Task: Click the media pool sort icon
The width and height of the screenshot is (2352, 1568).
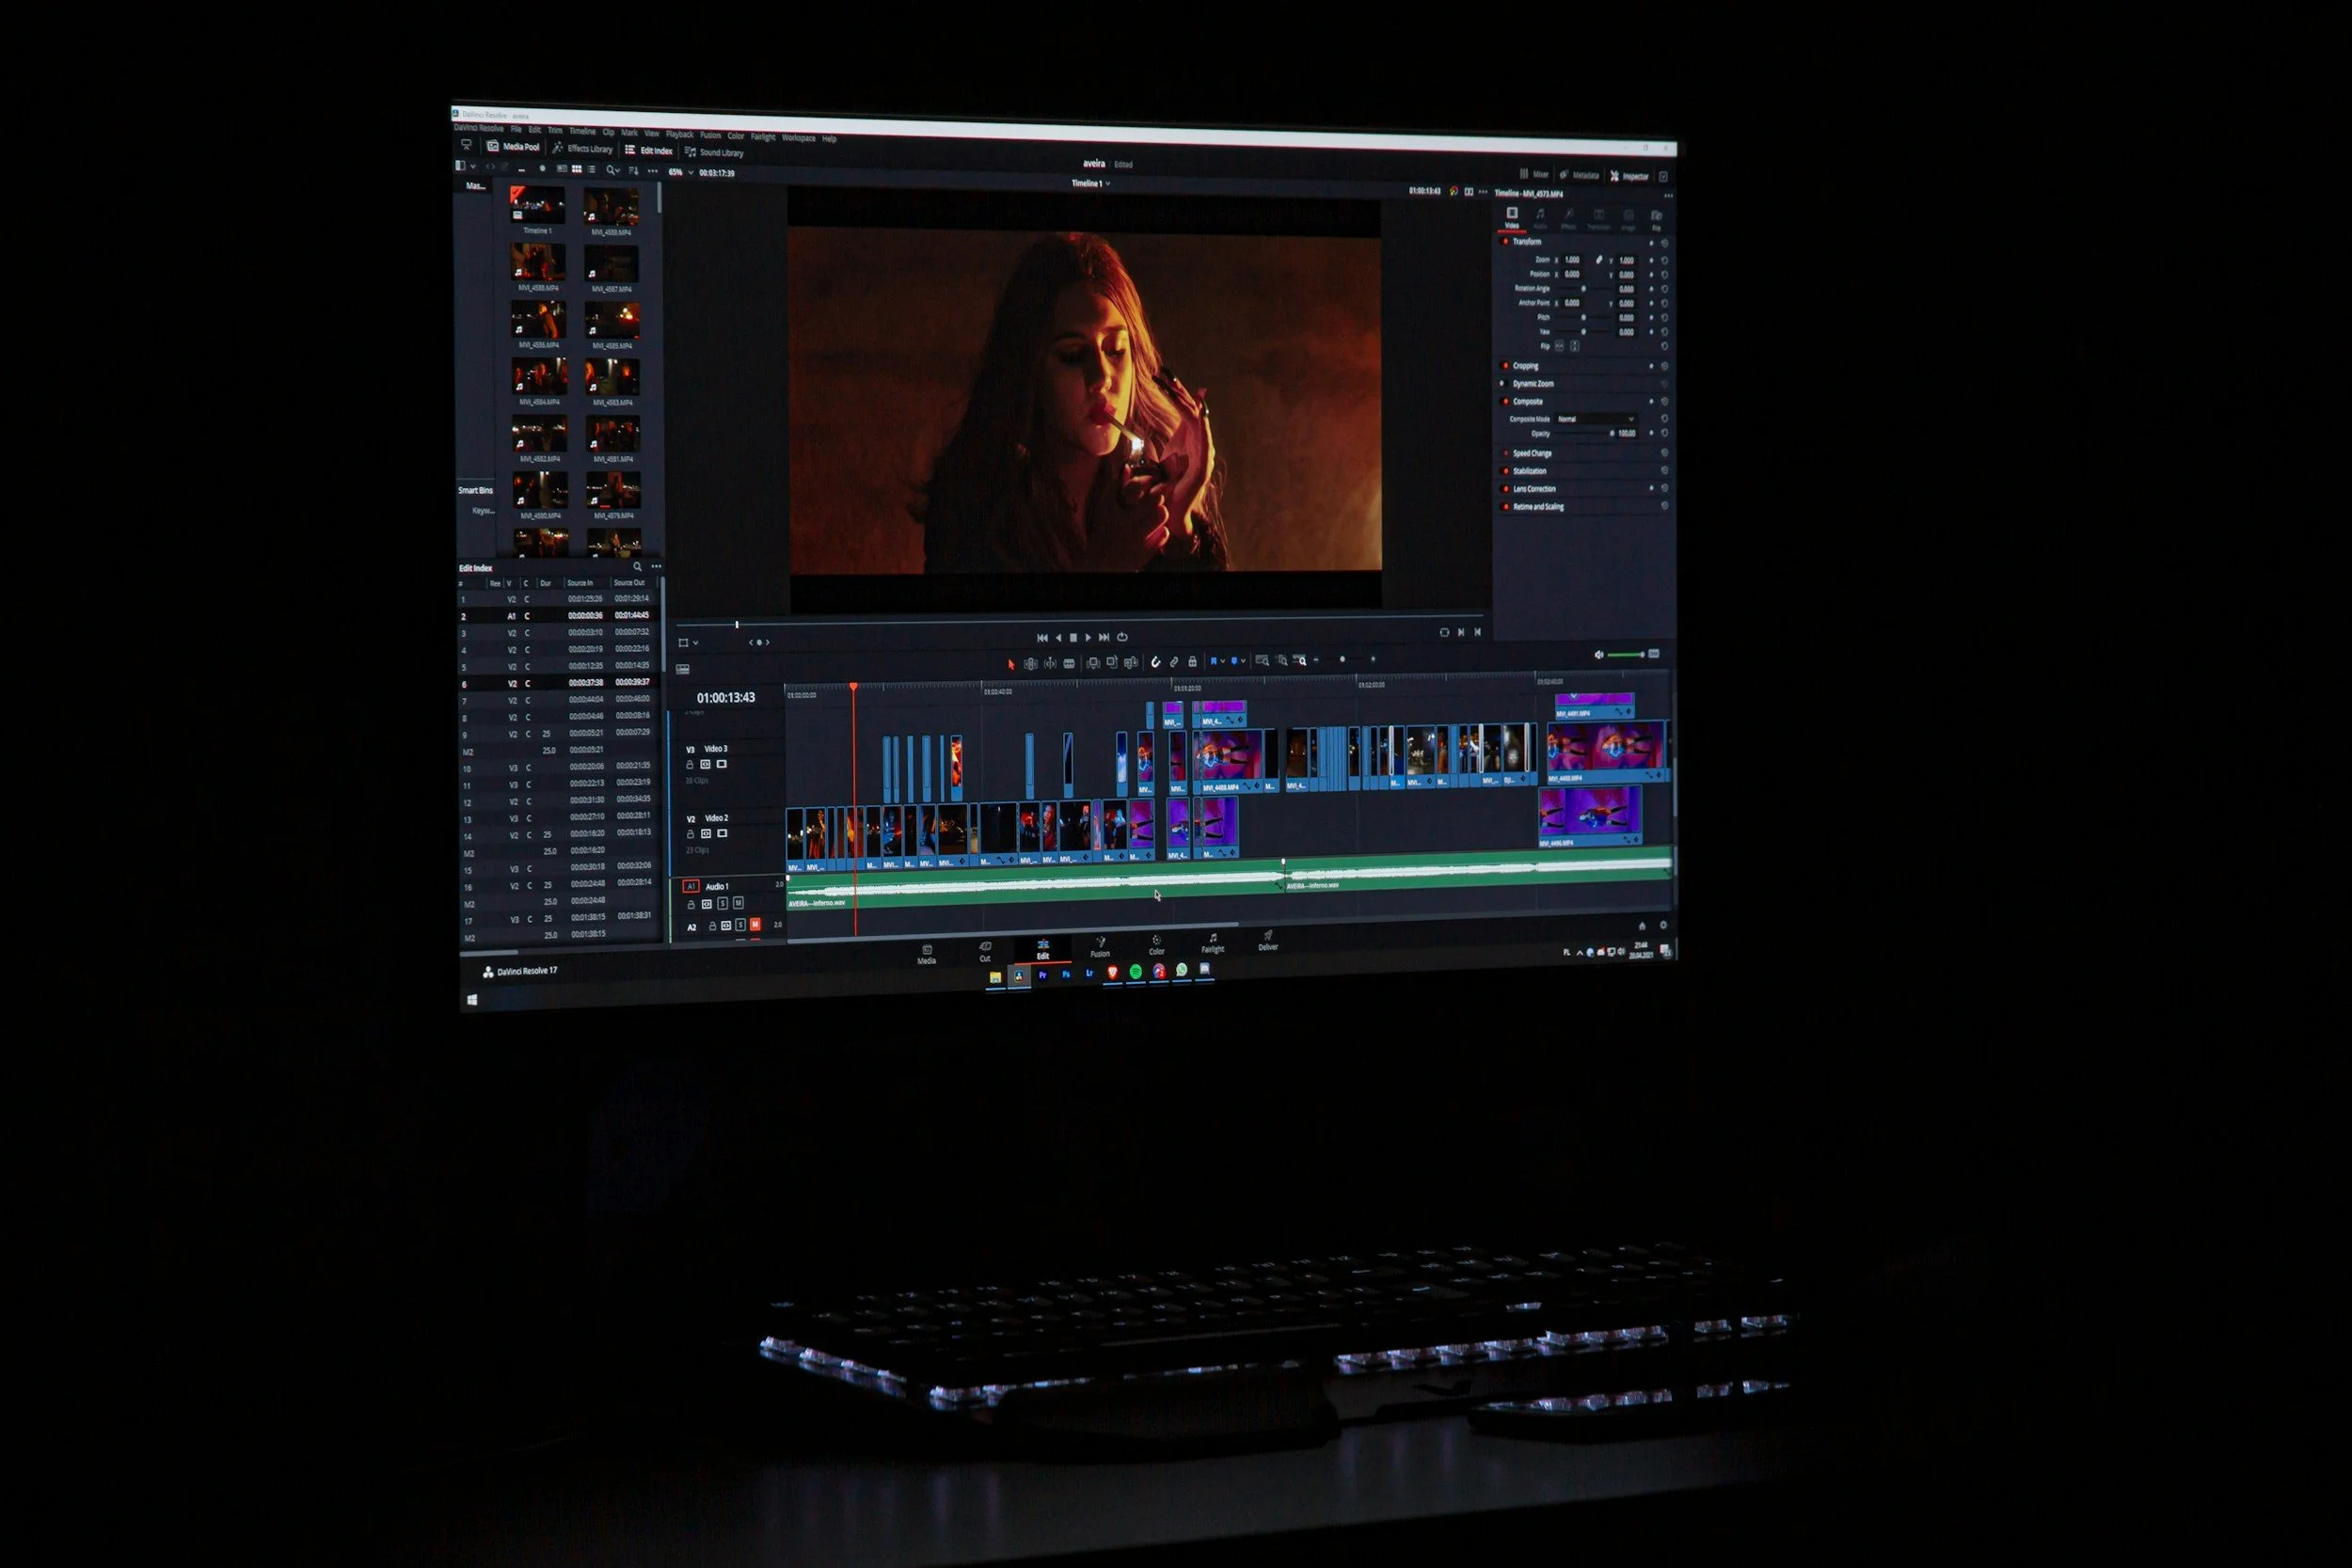Action: point(633,171)
